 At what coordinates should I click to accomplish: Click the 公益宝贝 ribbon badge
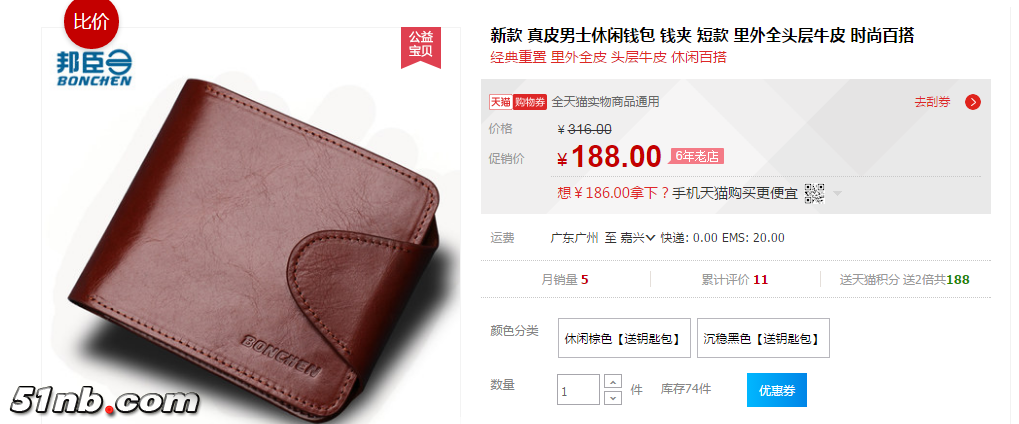pyautogui.click(x=420, y=46)
